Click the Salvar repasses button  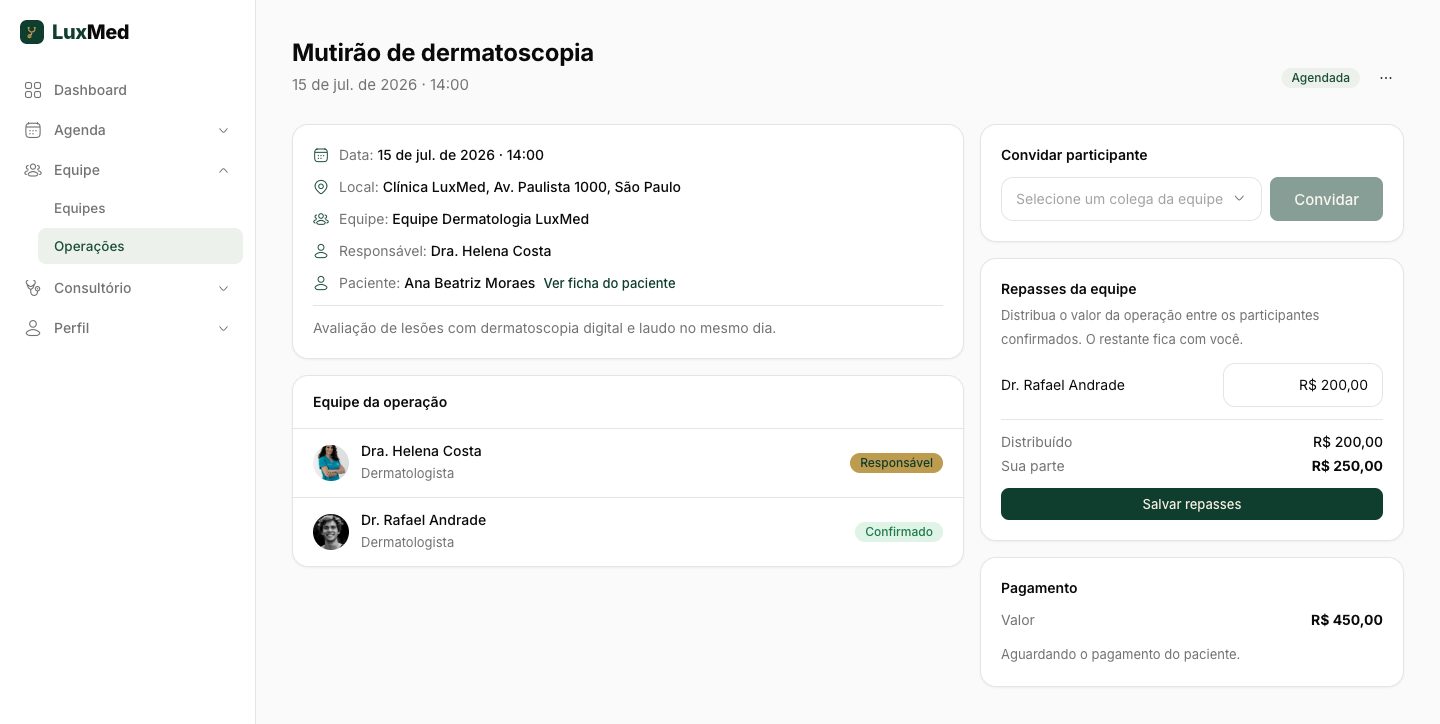tap(1192, 504)
